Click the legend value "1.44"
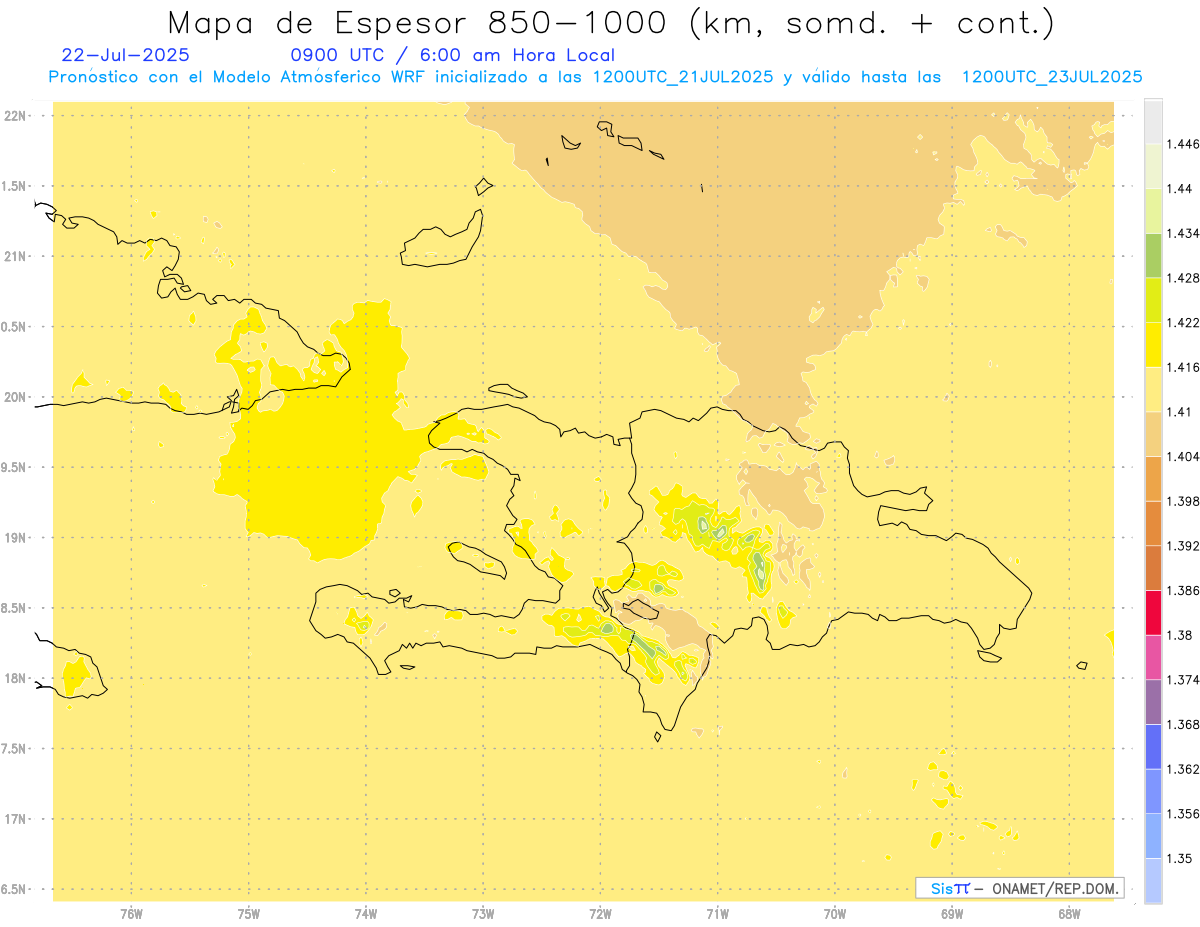1200x927 pixels. point(1179,189)
